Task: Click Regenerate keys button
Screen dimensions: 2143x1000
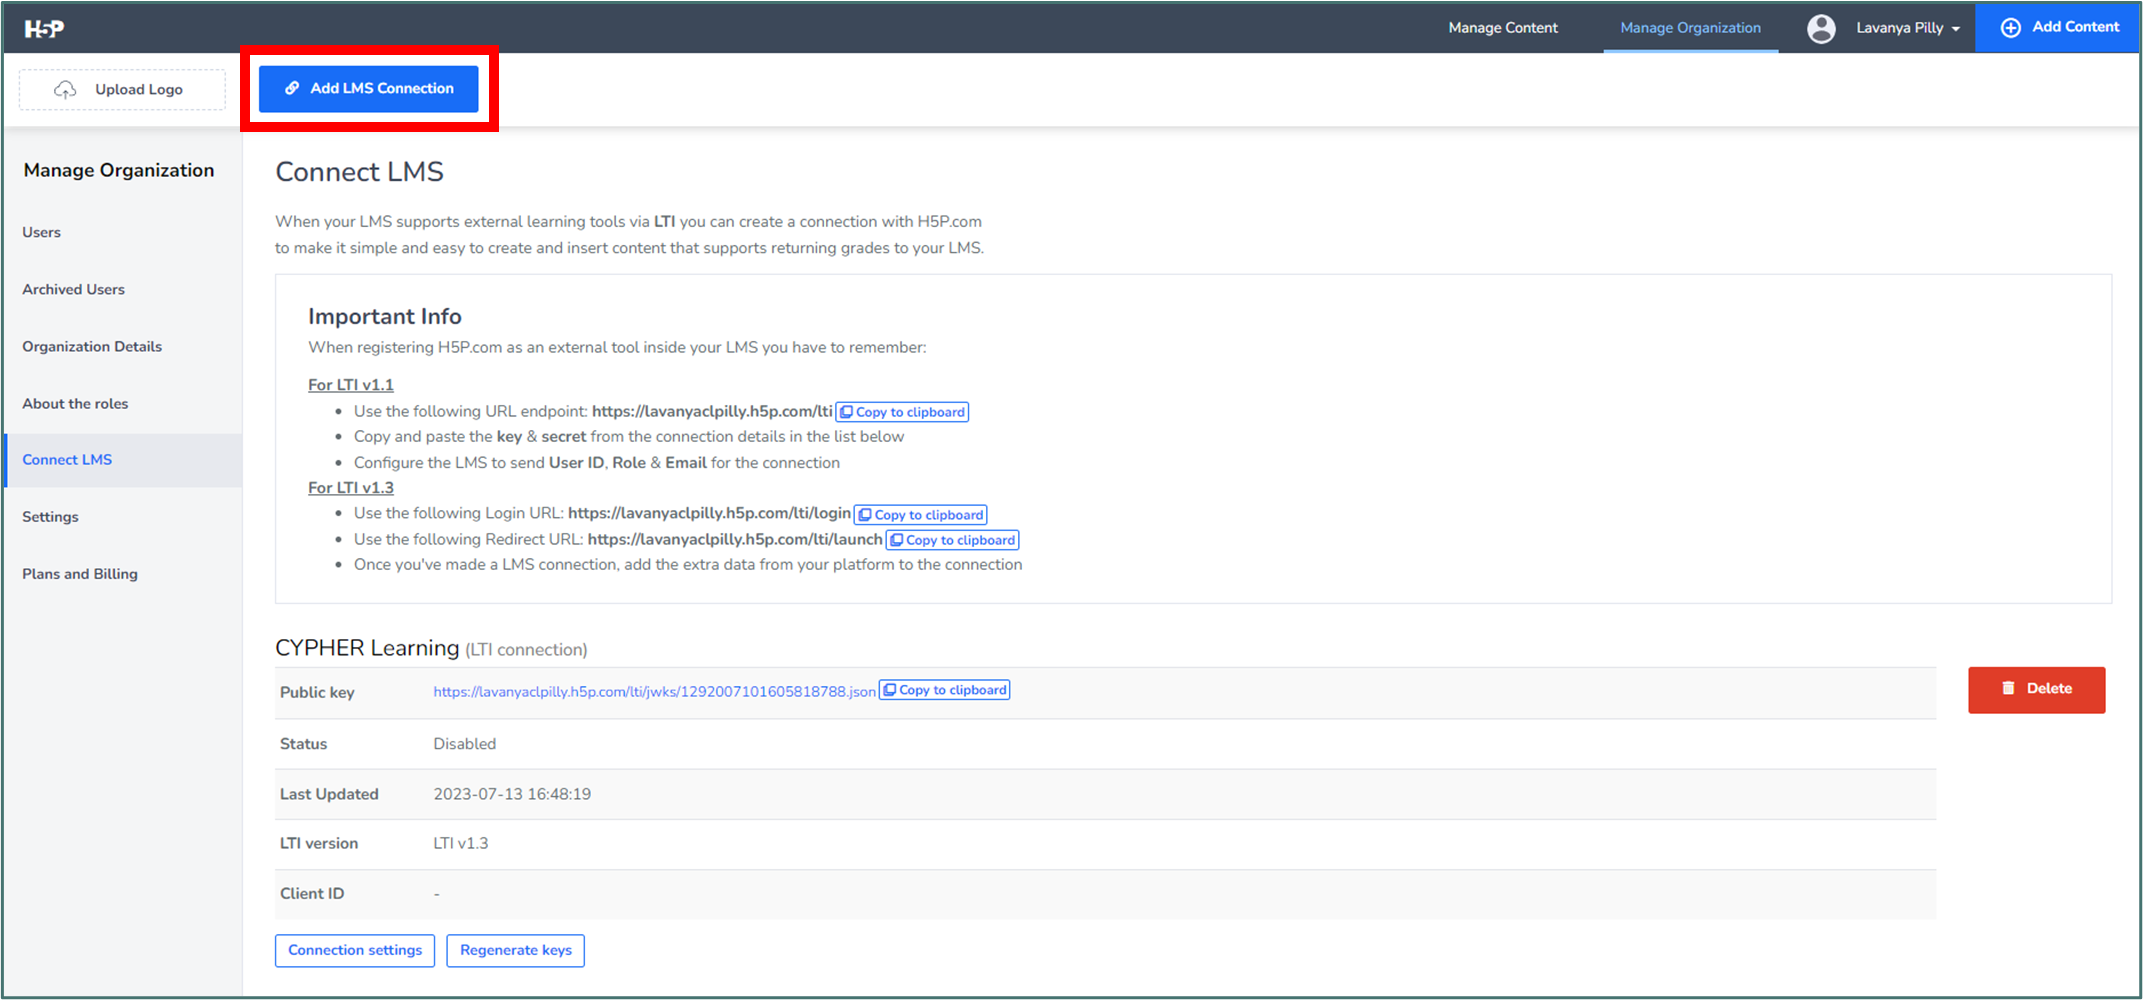Action: click(516, 950)
